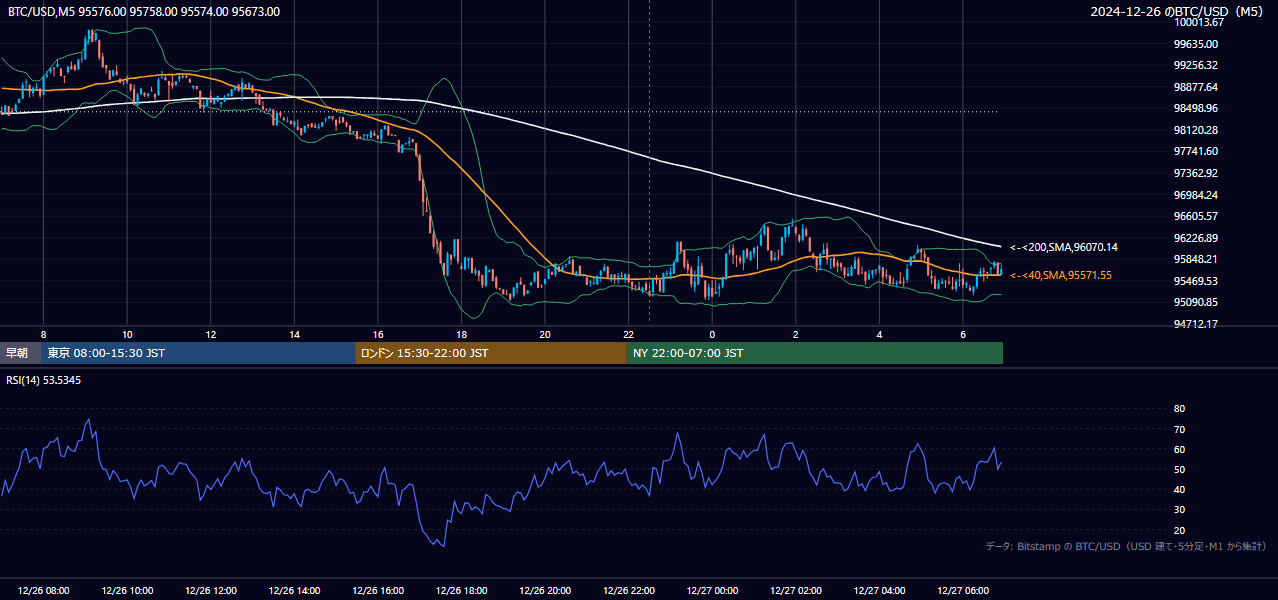This screenshot has width=1278, height=600.
Task: Click the BTC/USD,M5 OHLC header text
Action: click(x=144, y=12)
